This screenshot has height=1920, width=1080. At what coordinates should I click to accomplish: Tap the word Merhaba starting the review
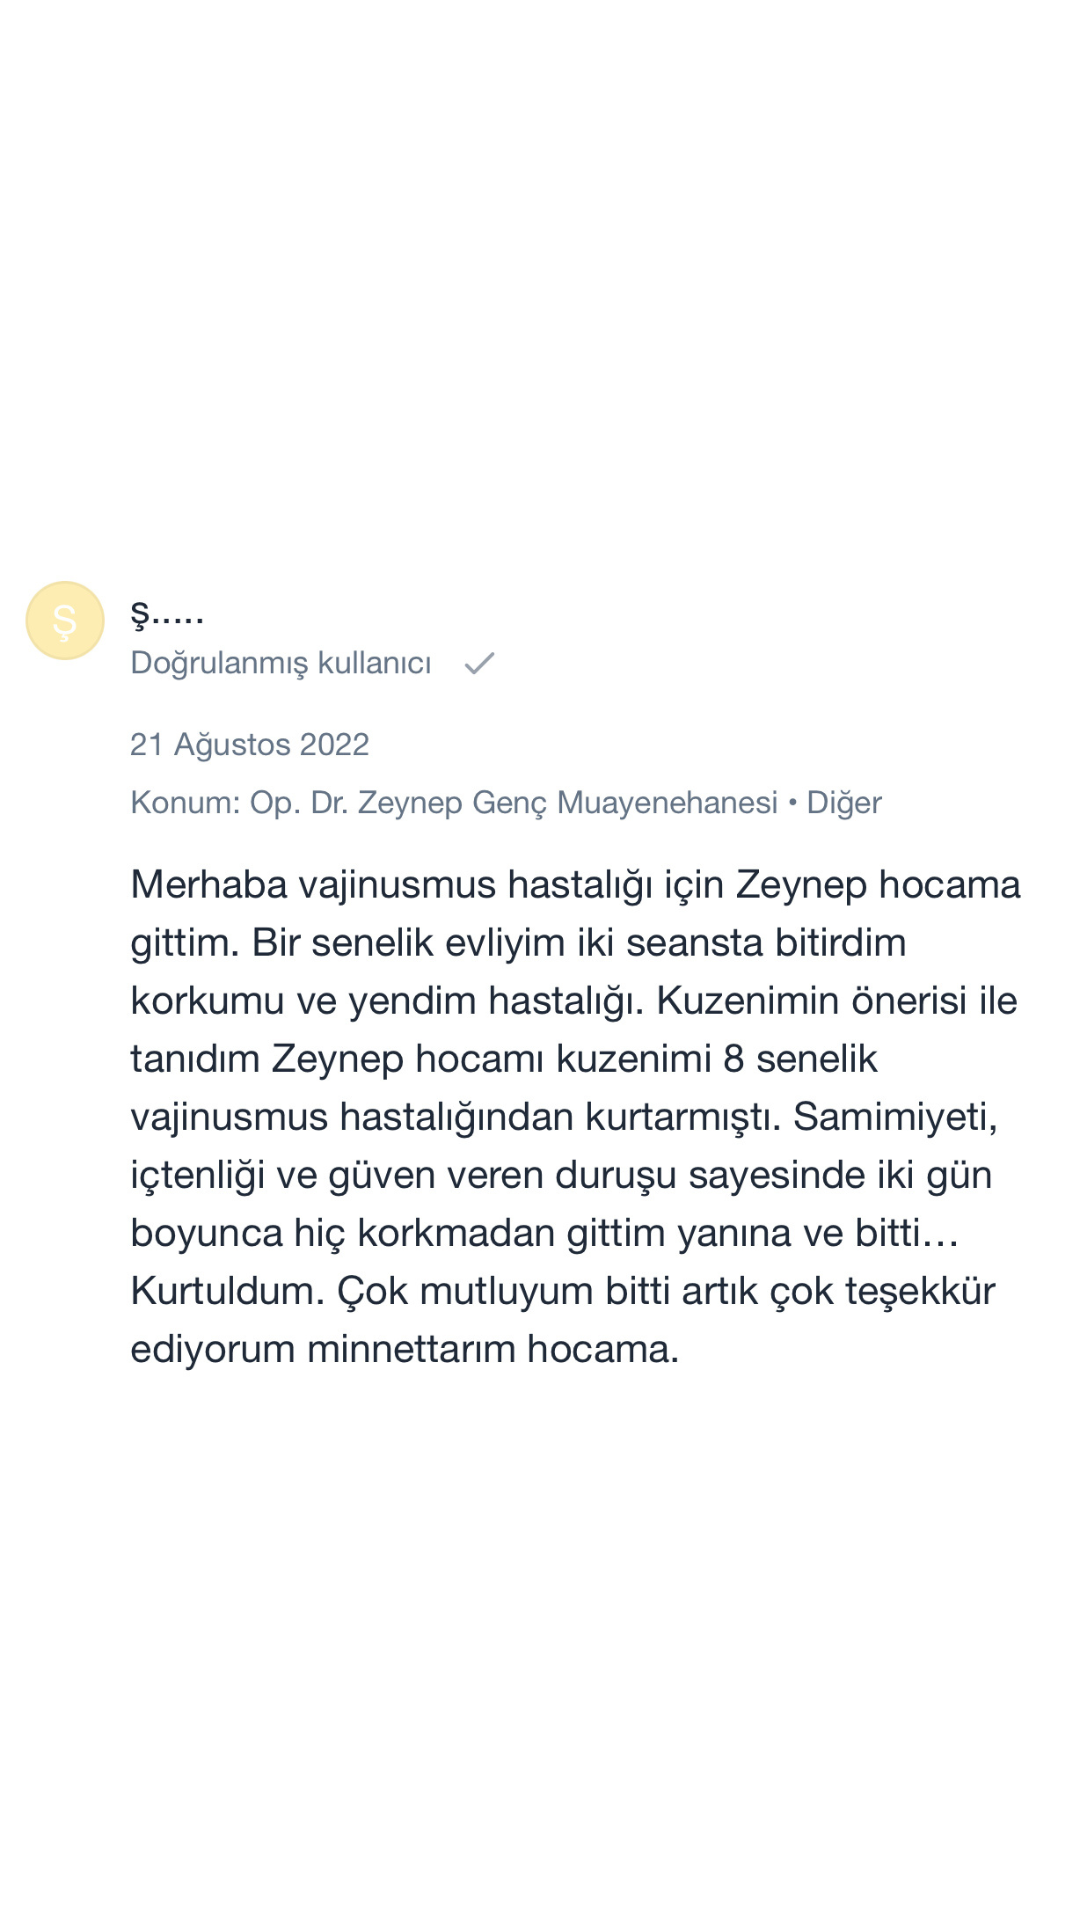click(208, 885)
